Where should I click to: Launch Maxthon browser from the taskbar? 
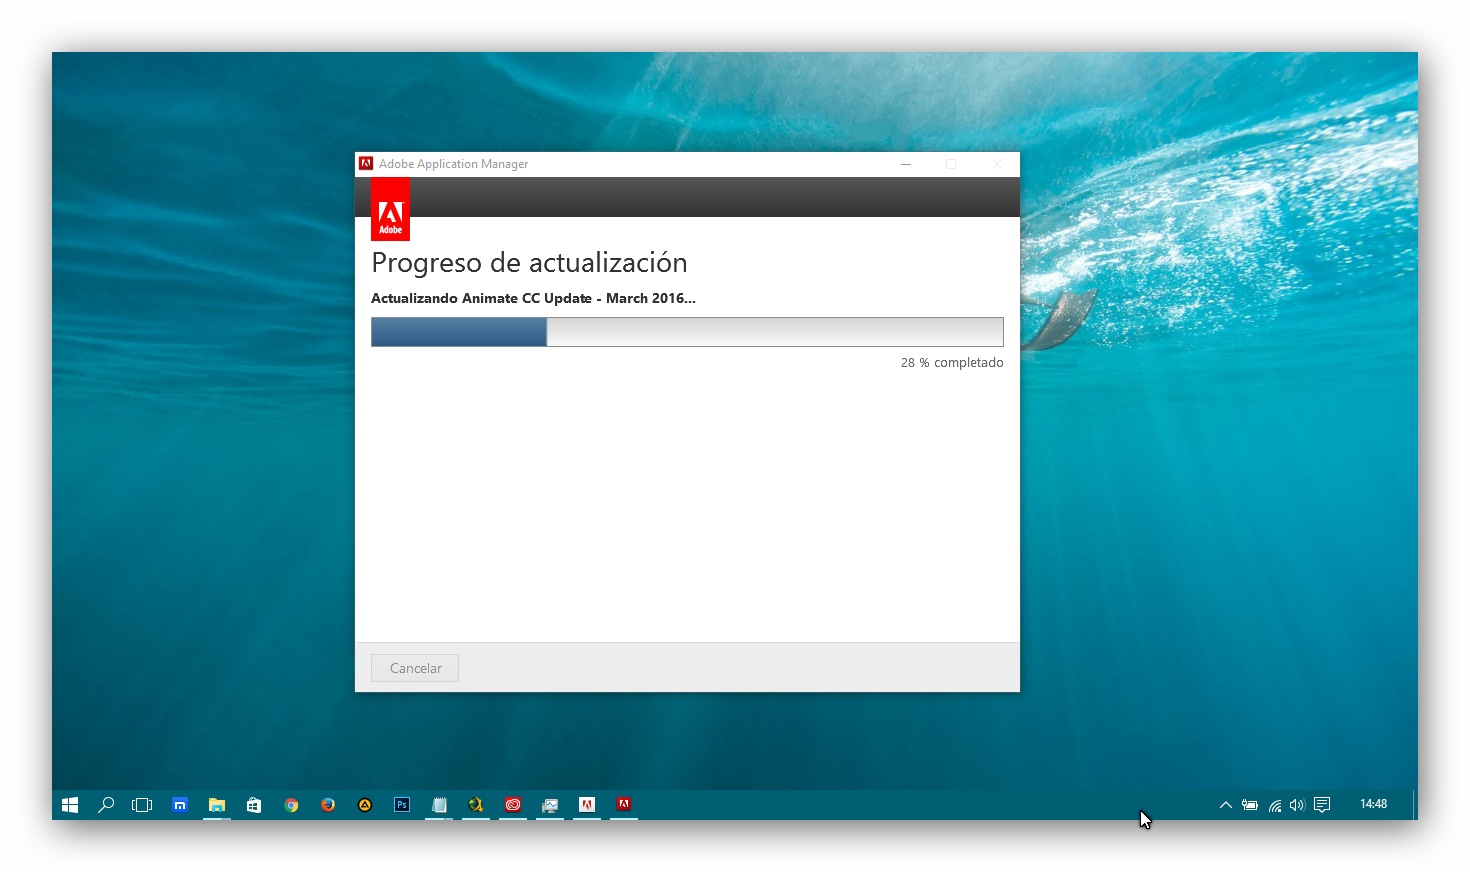[x=180, y=805]
